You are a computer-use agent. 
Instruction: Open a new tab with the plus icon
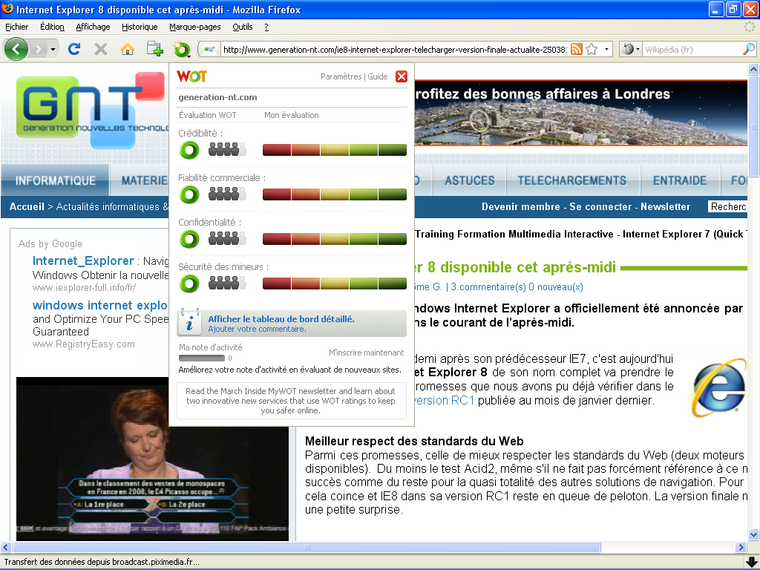click(155, 49)
